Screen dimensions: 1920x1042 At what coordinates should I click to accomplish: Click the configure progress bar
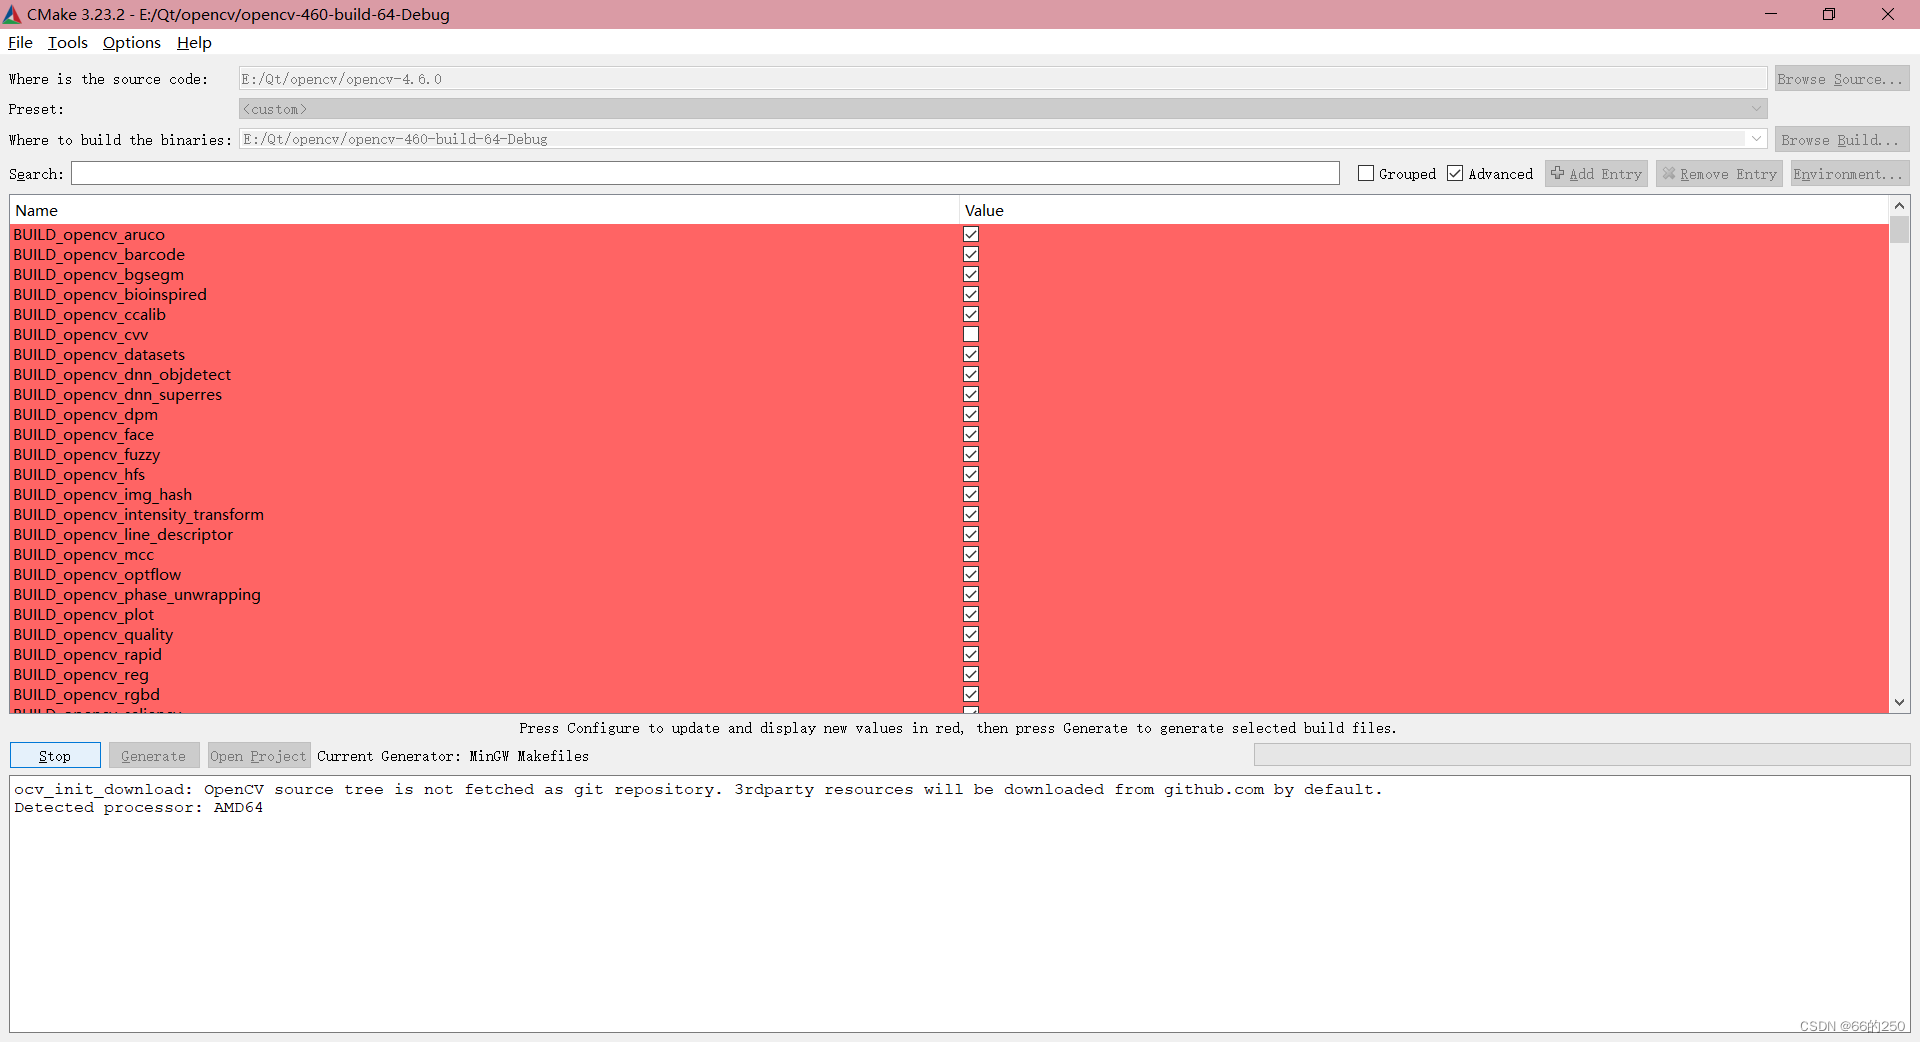point(1582,755)
